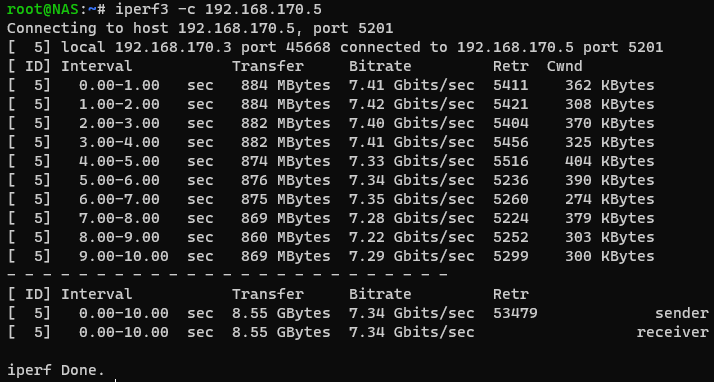Click the total Retr value 53479
Image resolution: width=714 pixels, height=382 pixels.
click(x=515, y=313)
